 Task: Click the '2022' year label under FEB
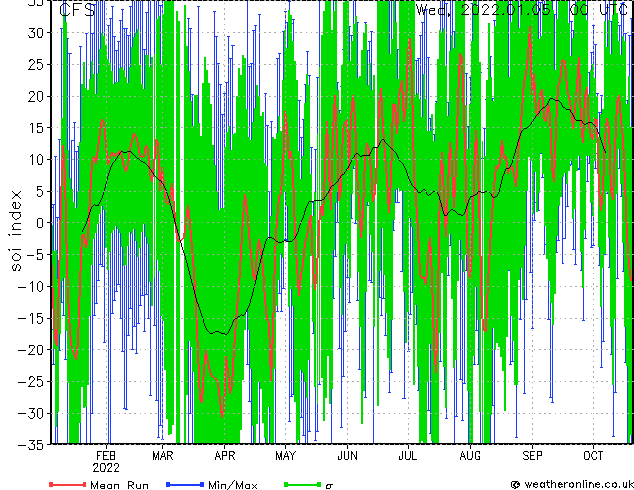106,468
